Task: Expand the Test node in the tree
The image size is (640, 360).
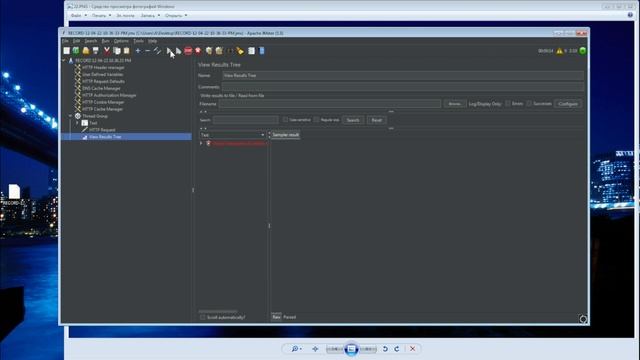Action: [78, 123]
